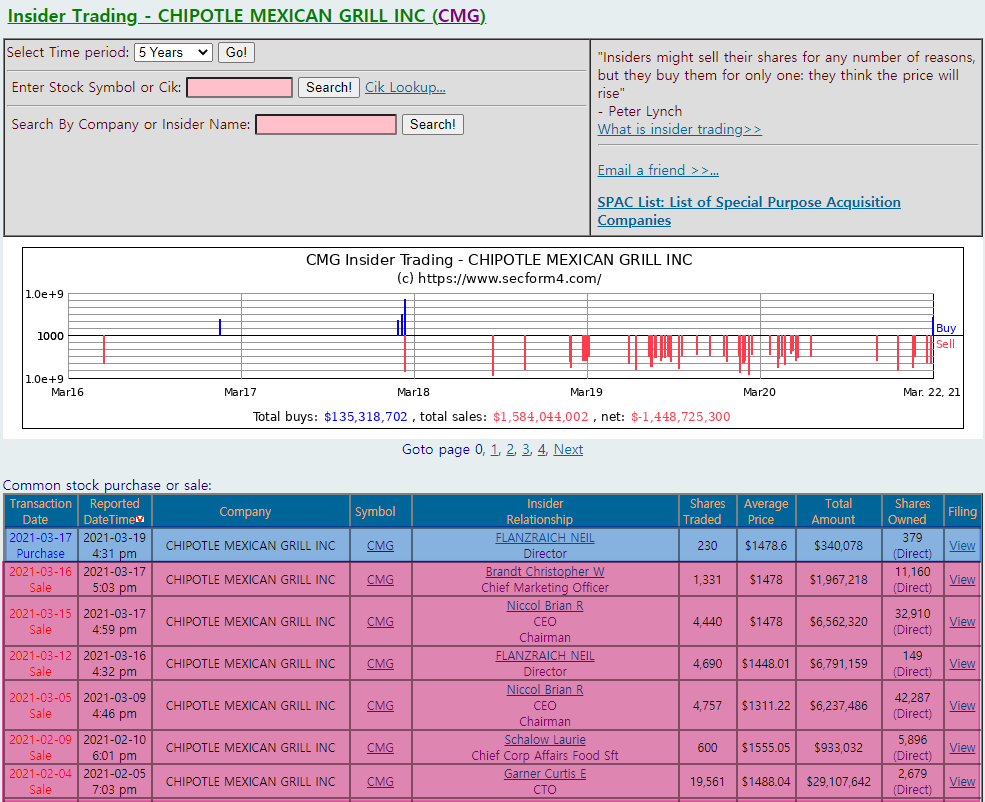
Task: View filing for 2021-02-09 Sale
Action: [x=962, y=747]
